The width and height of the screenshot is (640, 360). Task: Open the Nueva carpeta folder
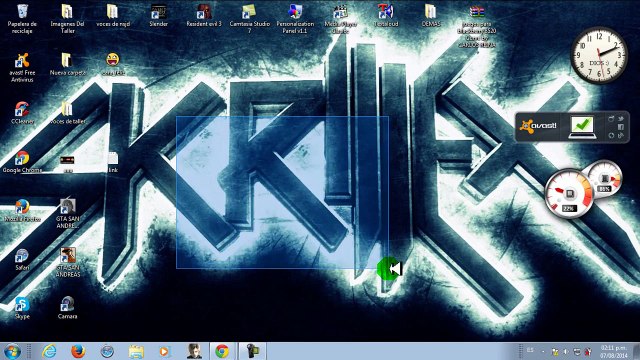(x=67, y=64)
